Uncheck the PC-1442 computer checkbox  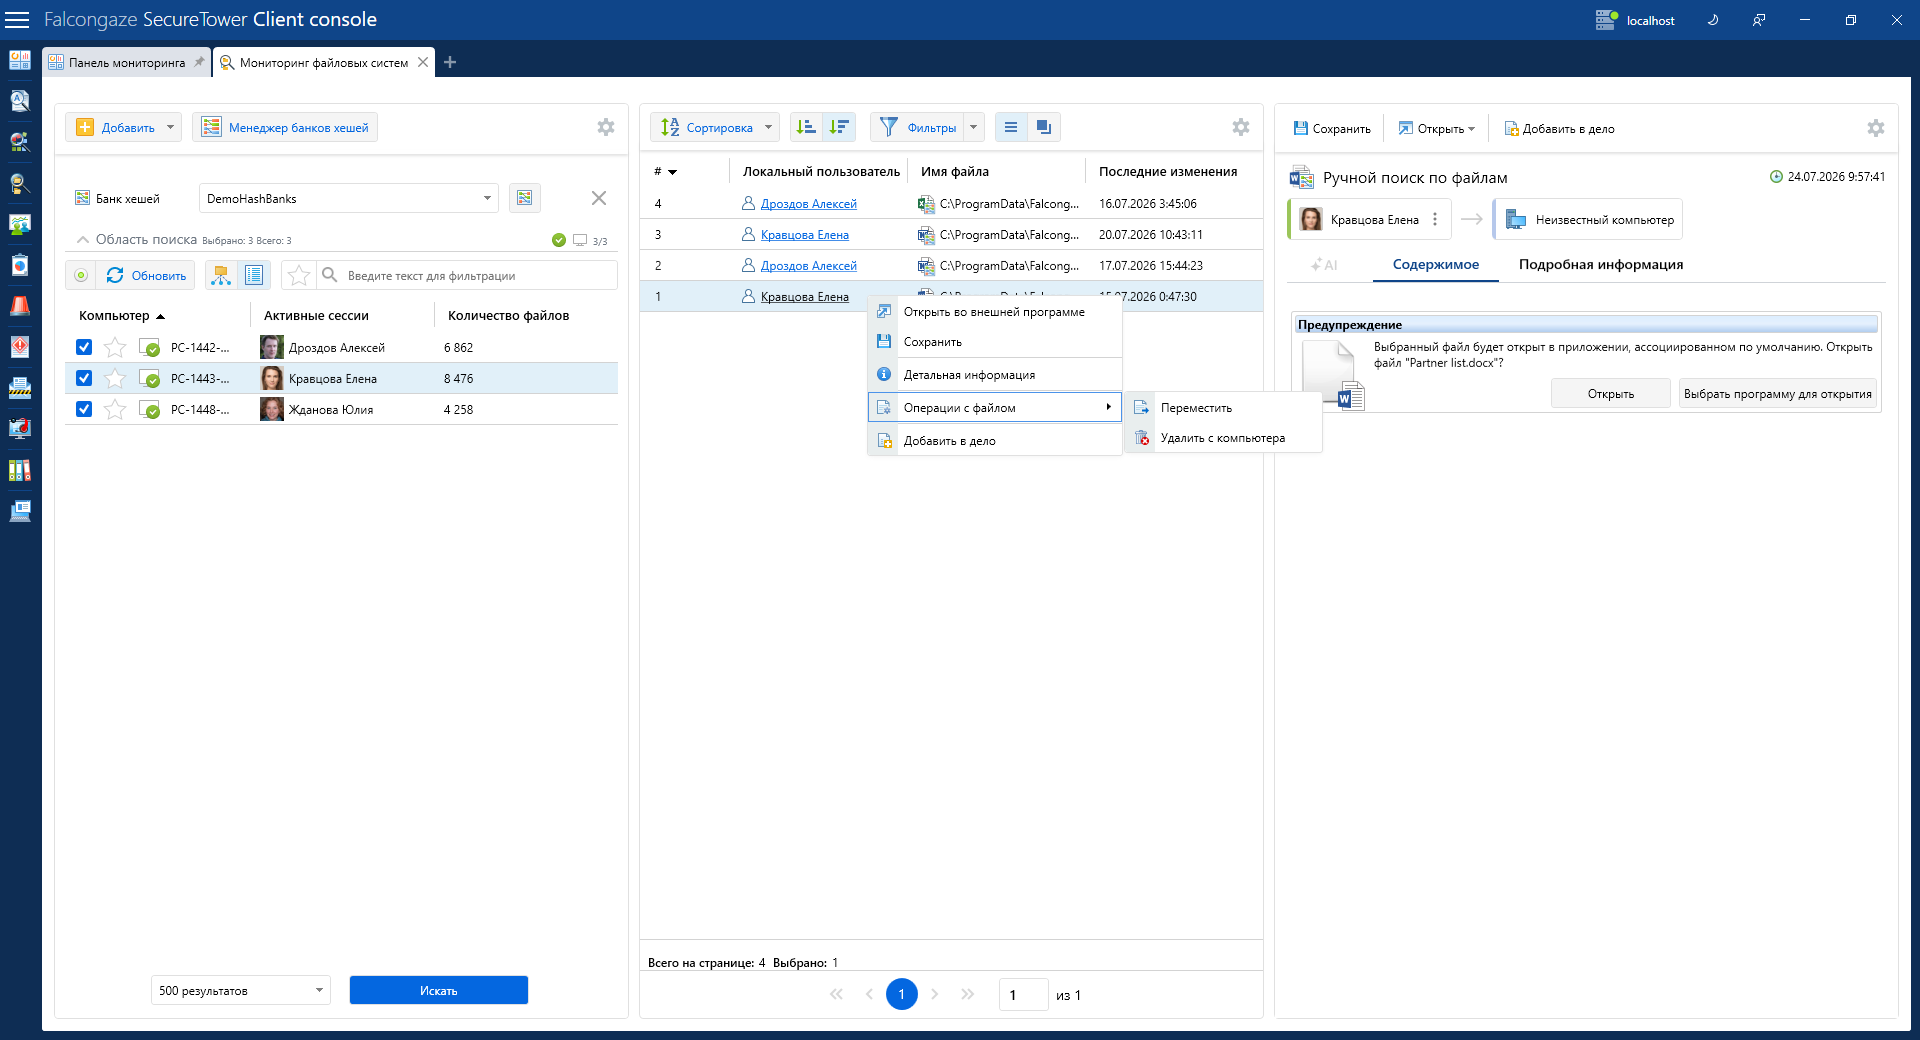click(x=84, y=347)
